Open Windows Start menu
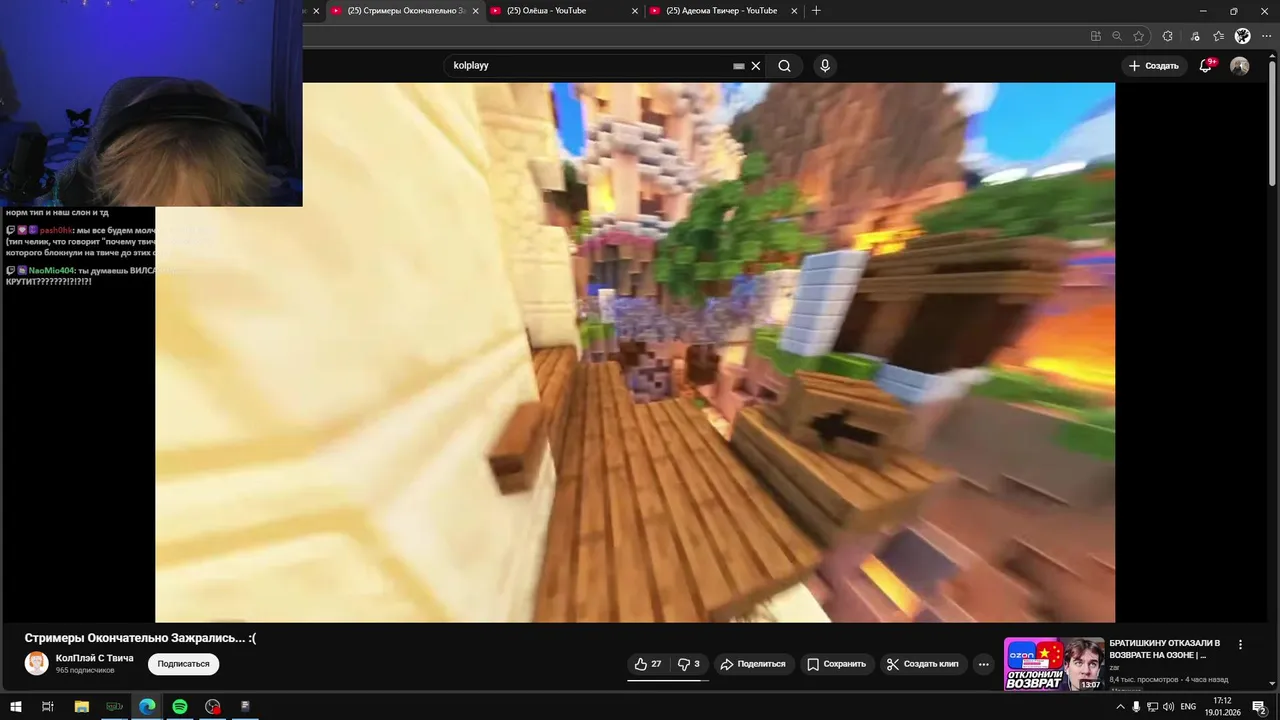The height and width of the screenshot is (720, 1280). coord(15,706)
